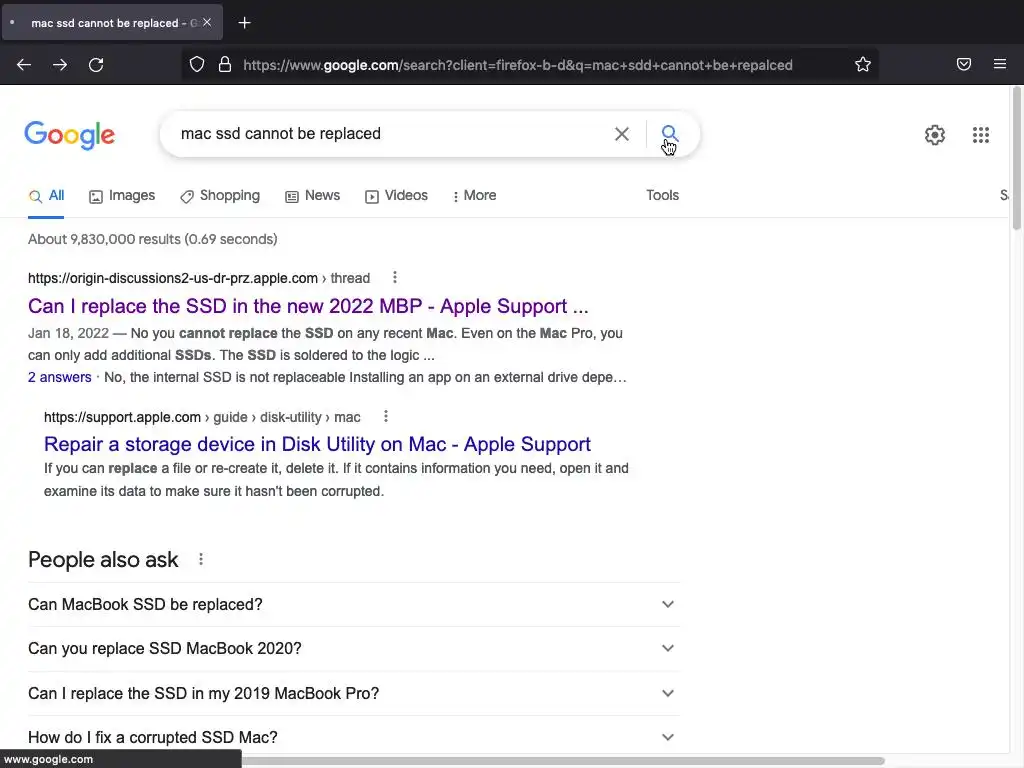Open 'Can I replace the SSD in the new 2022 MBP' result
The width and height of the screenshot is (1024, 768).
point(308,306)
